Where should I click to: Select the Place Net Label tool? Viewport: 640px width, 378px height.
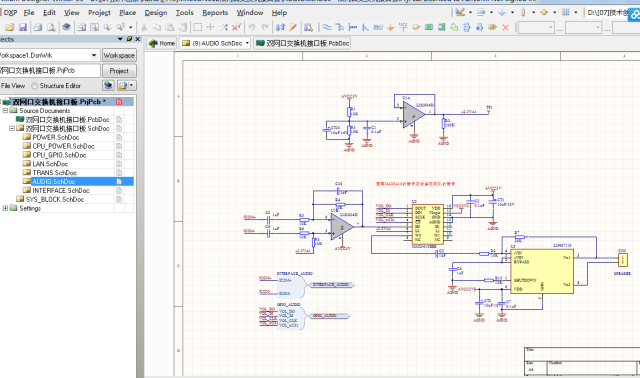pyautogui.click(x=378, y=27)
